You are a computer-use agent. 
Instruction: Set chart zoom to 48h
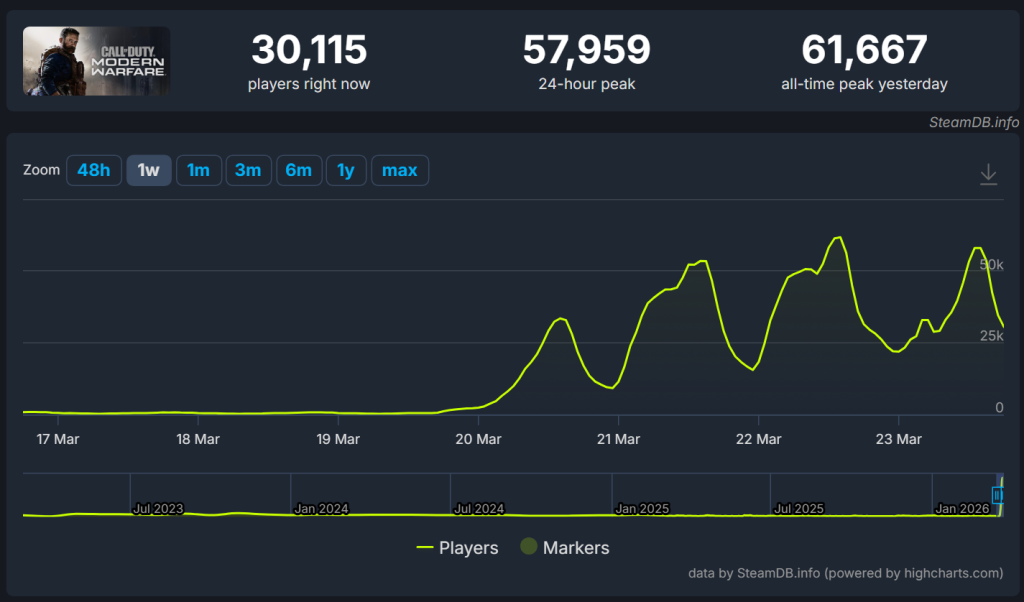(93, 170)
